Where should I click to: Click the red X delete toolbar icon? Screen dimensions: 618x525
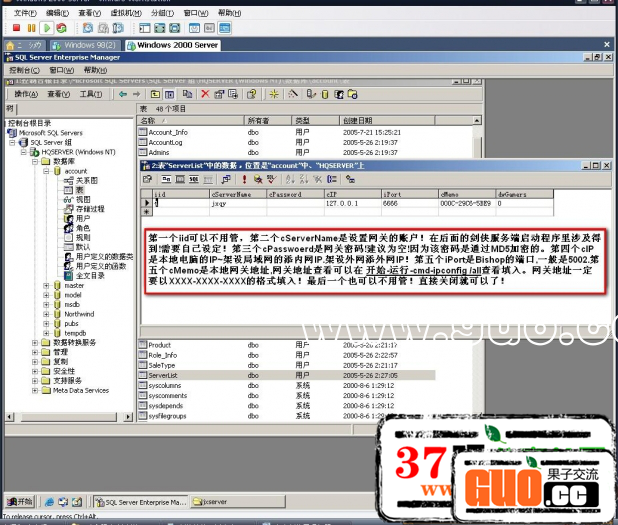205,94
